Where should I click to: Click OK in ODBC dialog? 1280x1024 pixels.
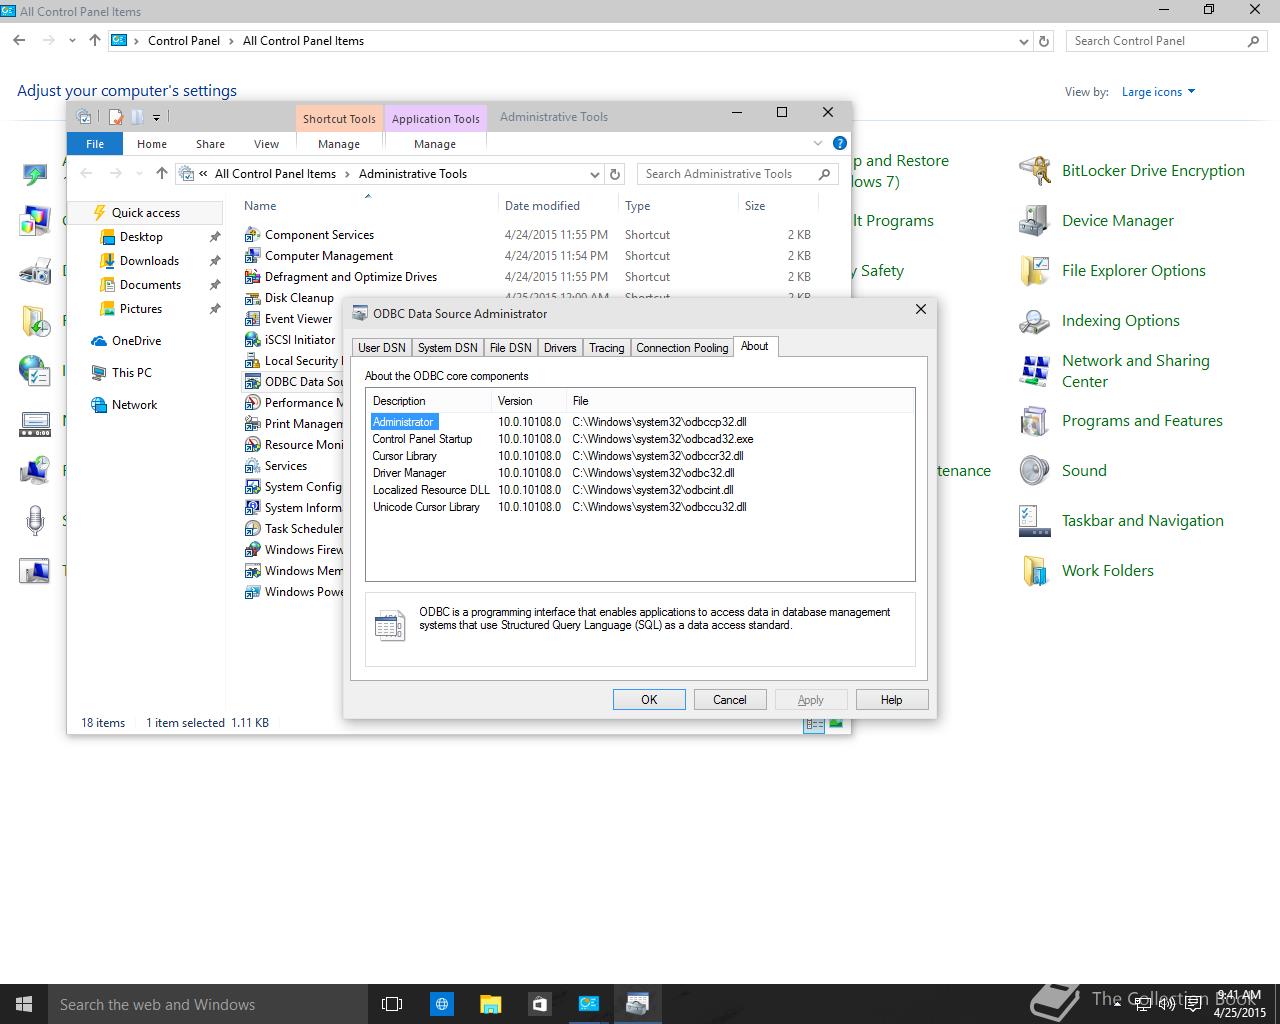[649, 700]
